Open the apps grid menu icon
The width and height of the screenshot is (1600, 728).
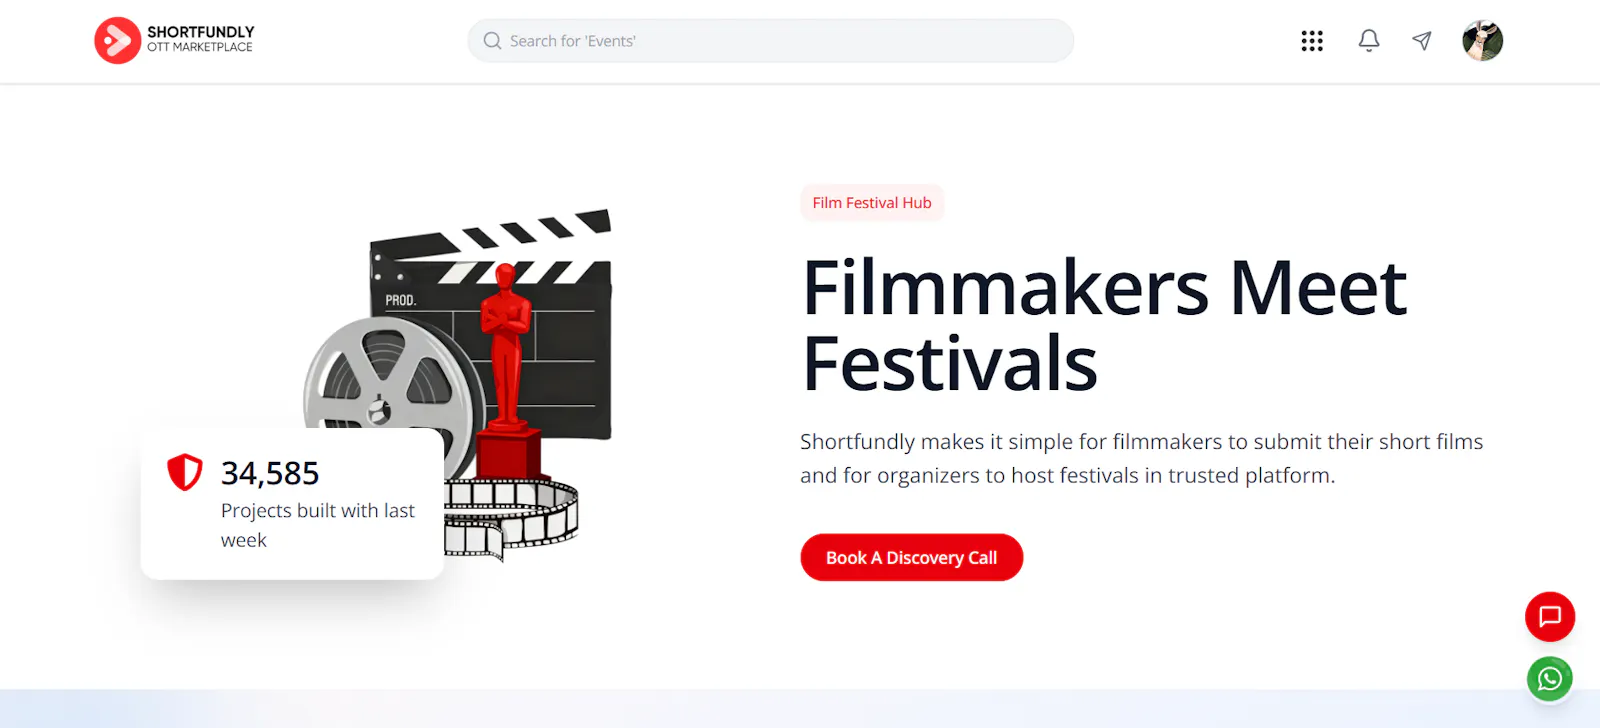[1312, 41]
